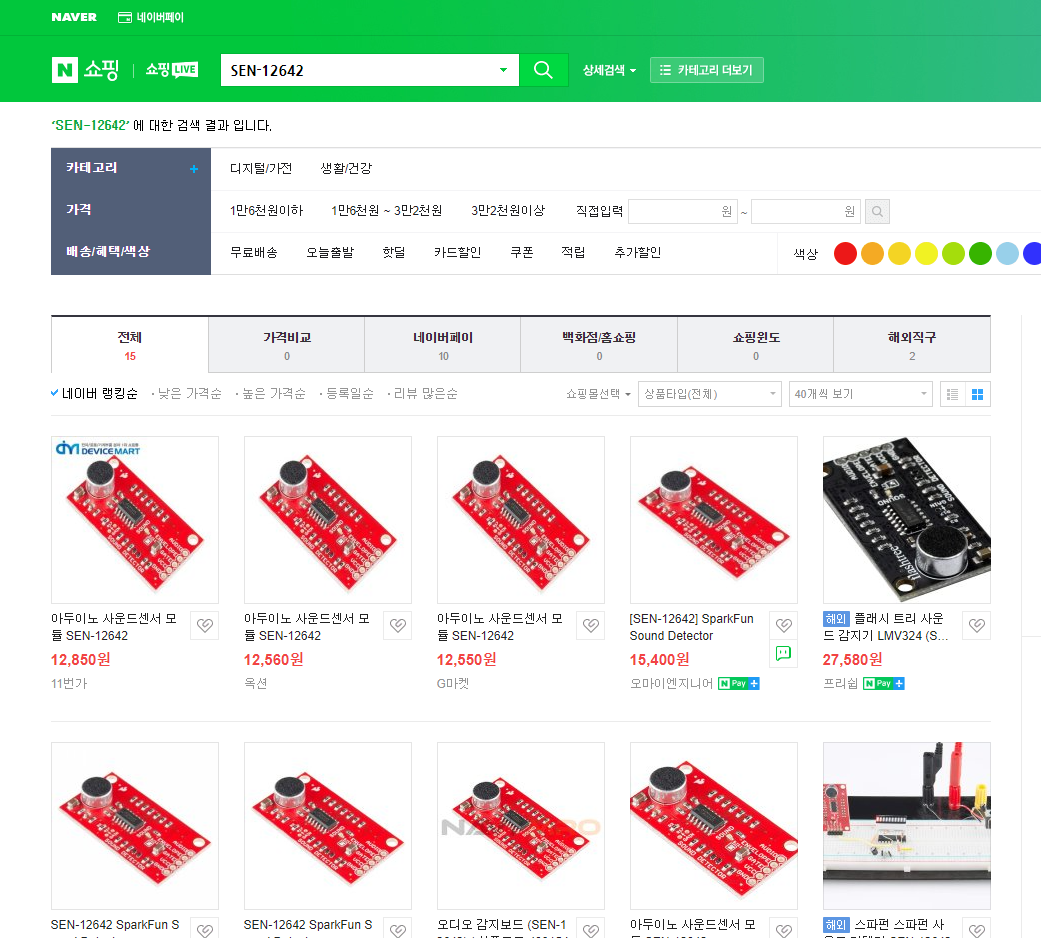Open 40개씩 보기 combo box

tap(860, 394)
